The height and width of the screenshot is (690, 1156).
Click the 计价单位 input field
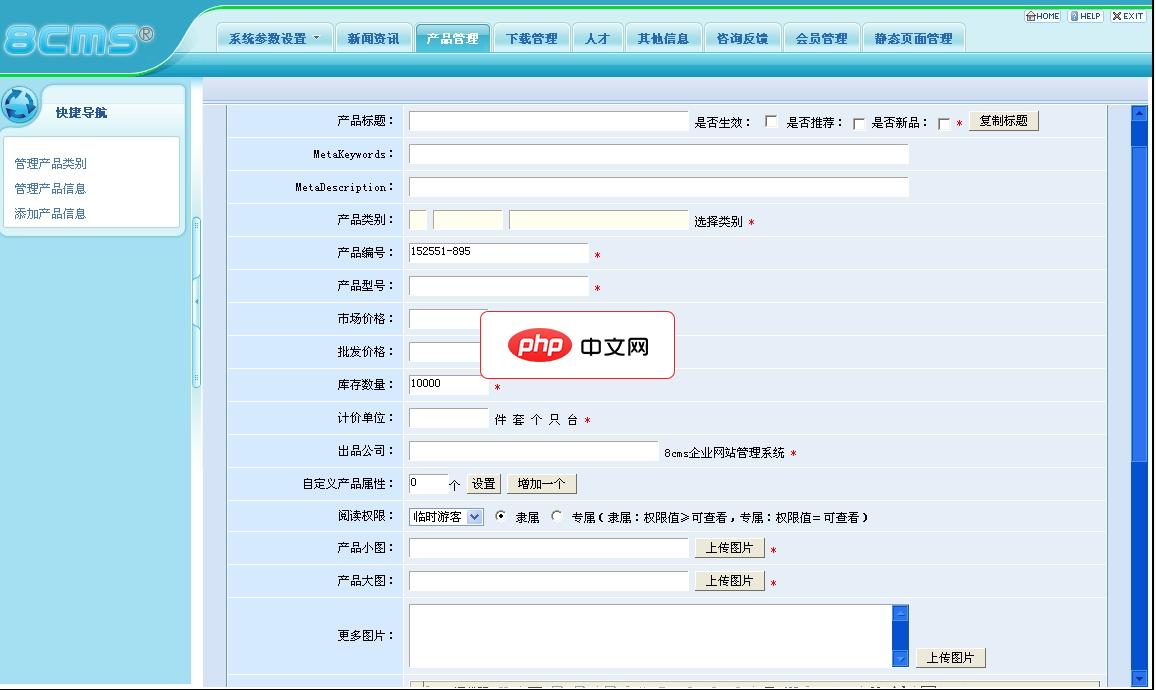[448, 418]
